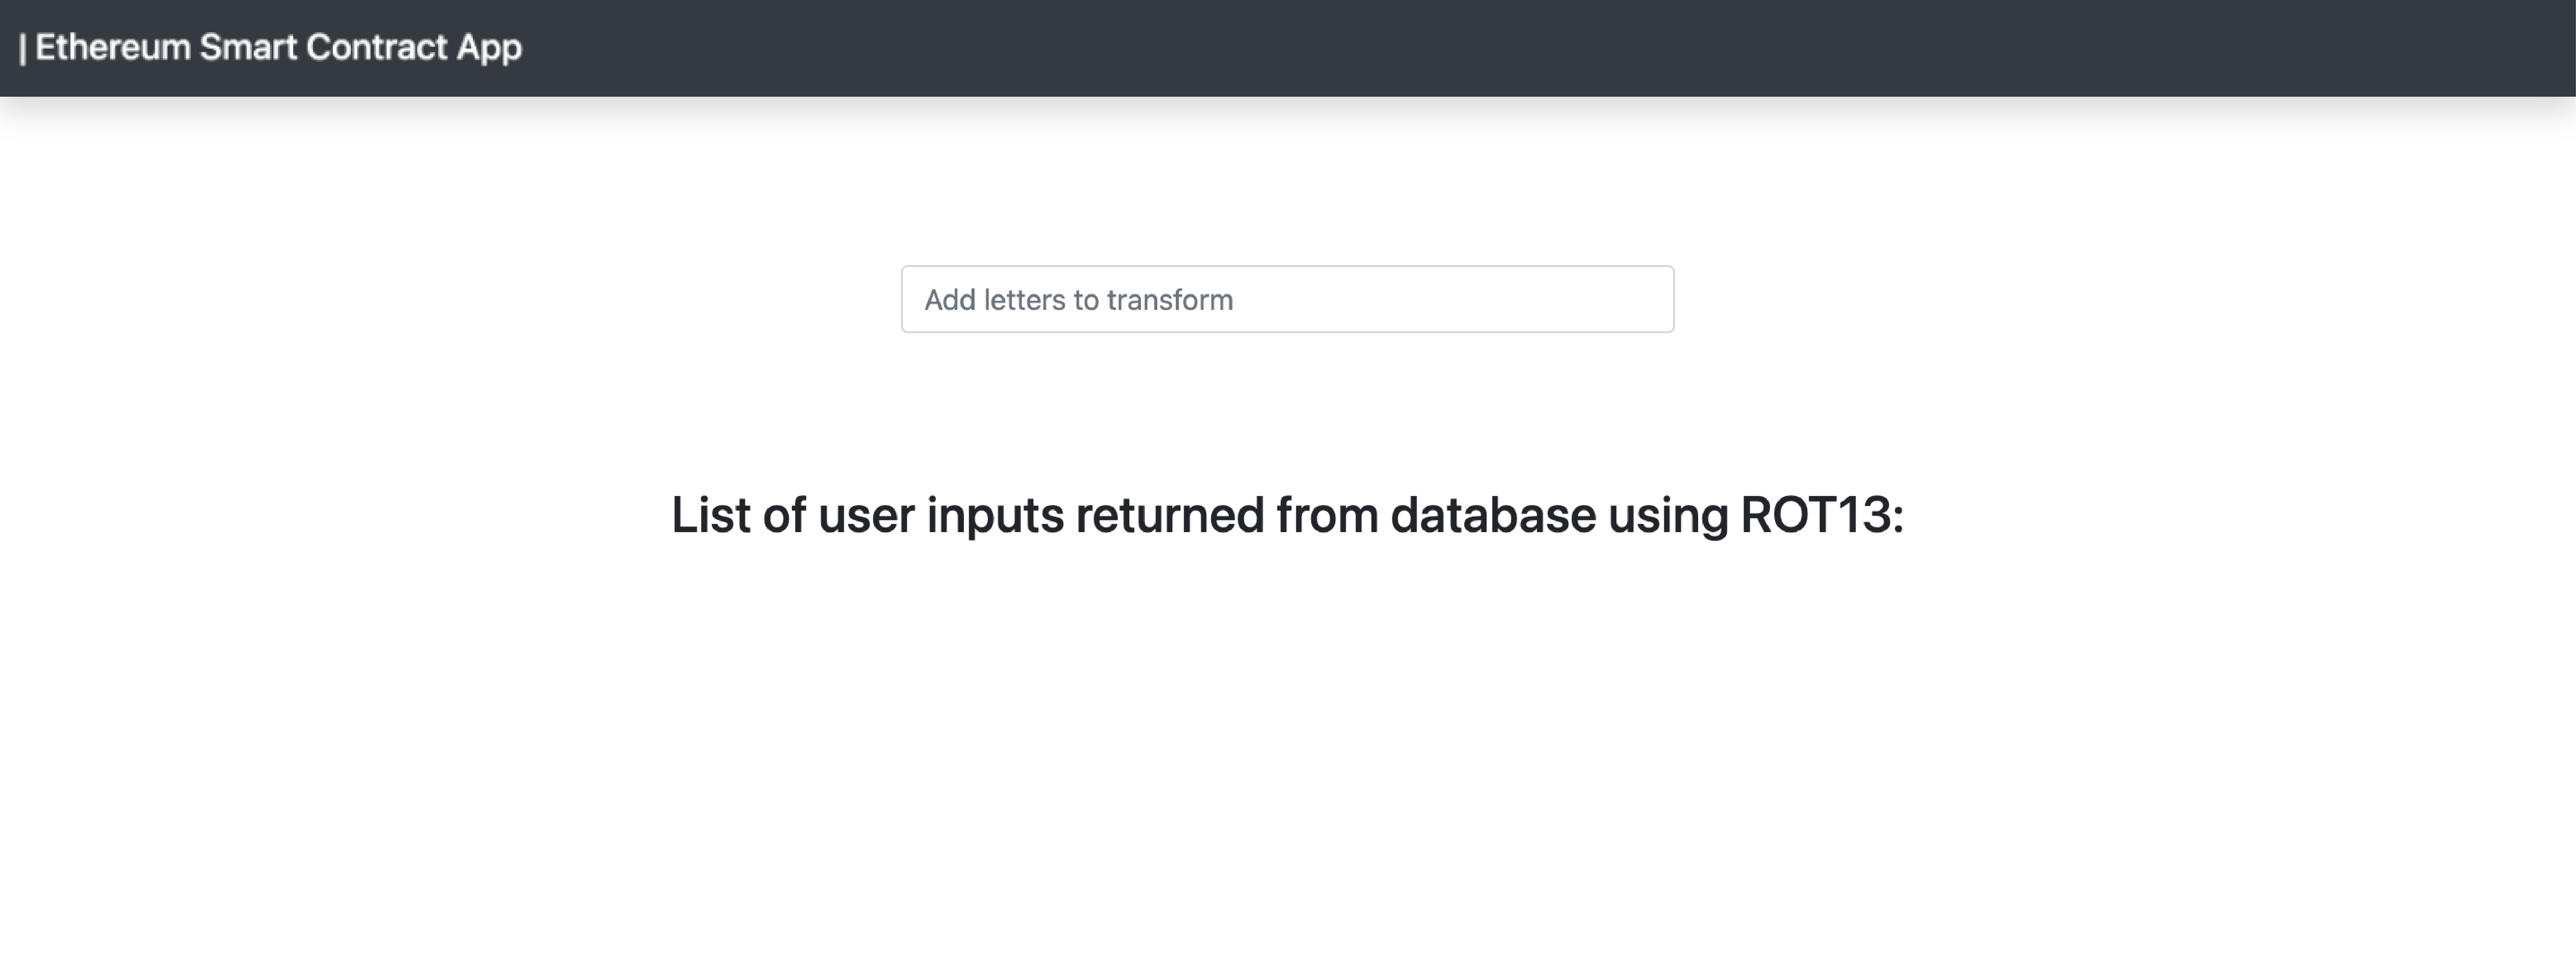Click the word 'Ethereum' in the navbar title

pyautogui.click(x=113, y=47)
